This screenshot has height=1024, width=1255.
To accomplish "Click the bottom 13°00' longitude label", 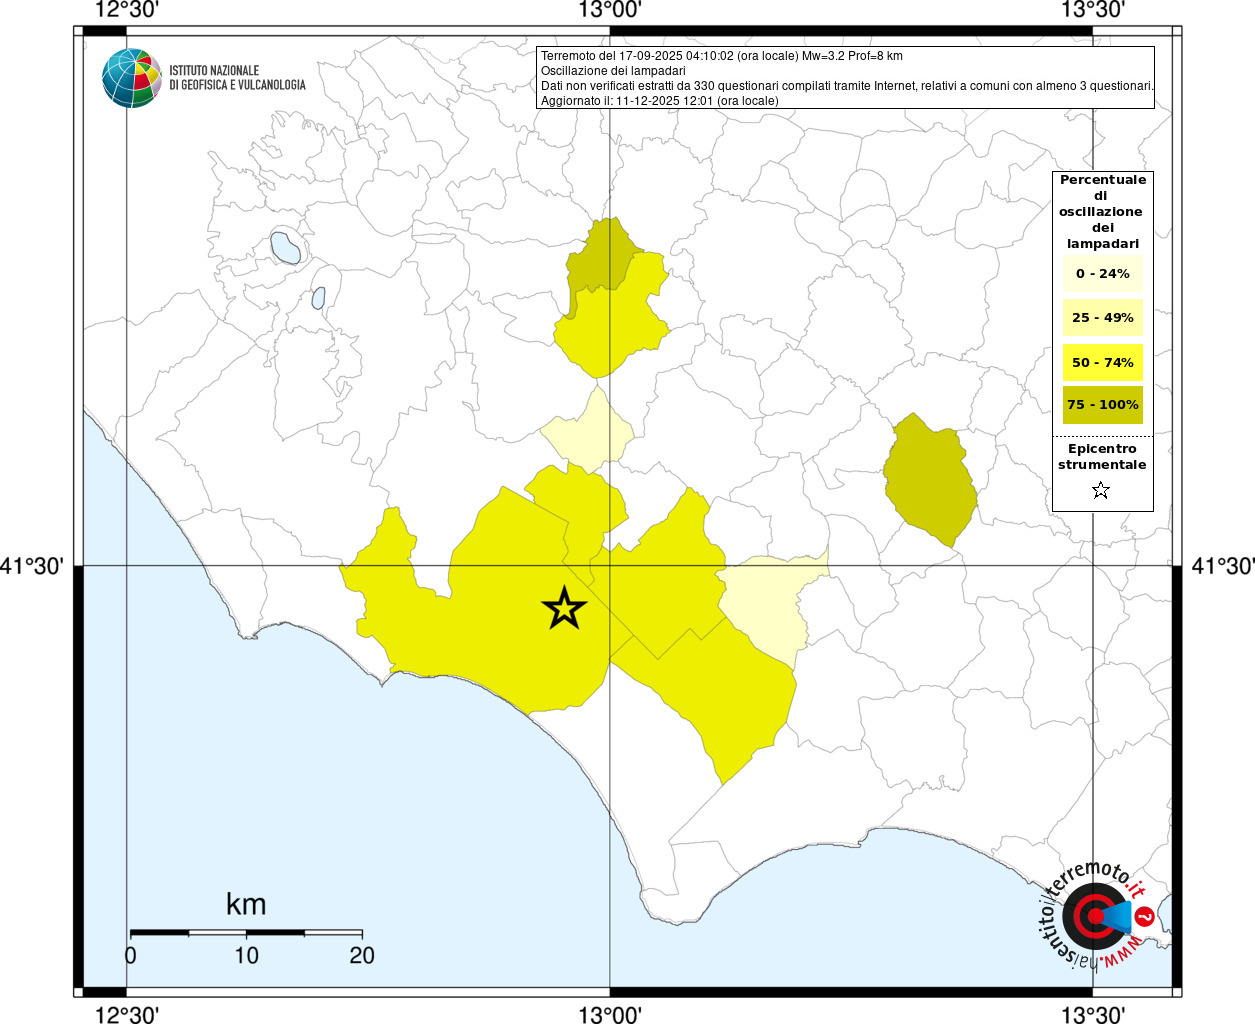I will tap(610, 1015).
